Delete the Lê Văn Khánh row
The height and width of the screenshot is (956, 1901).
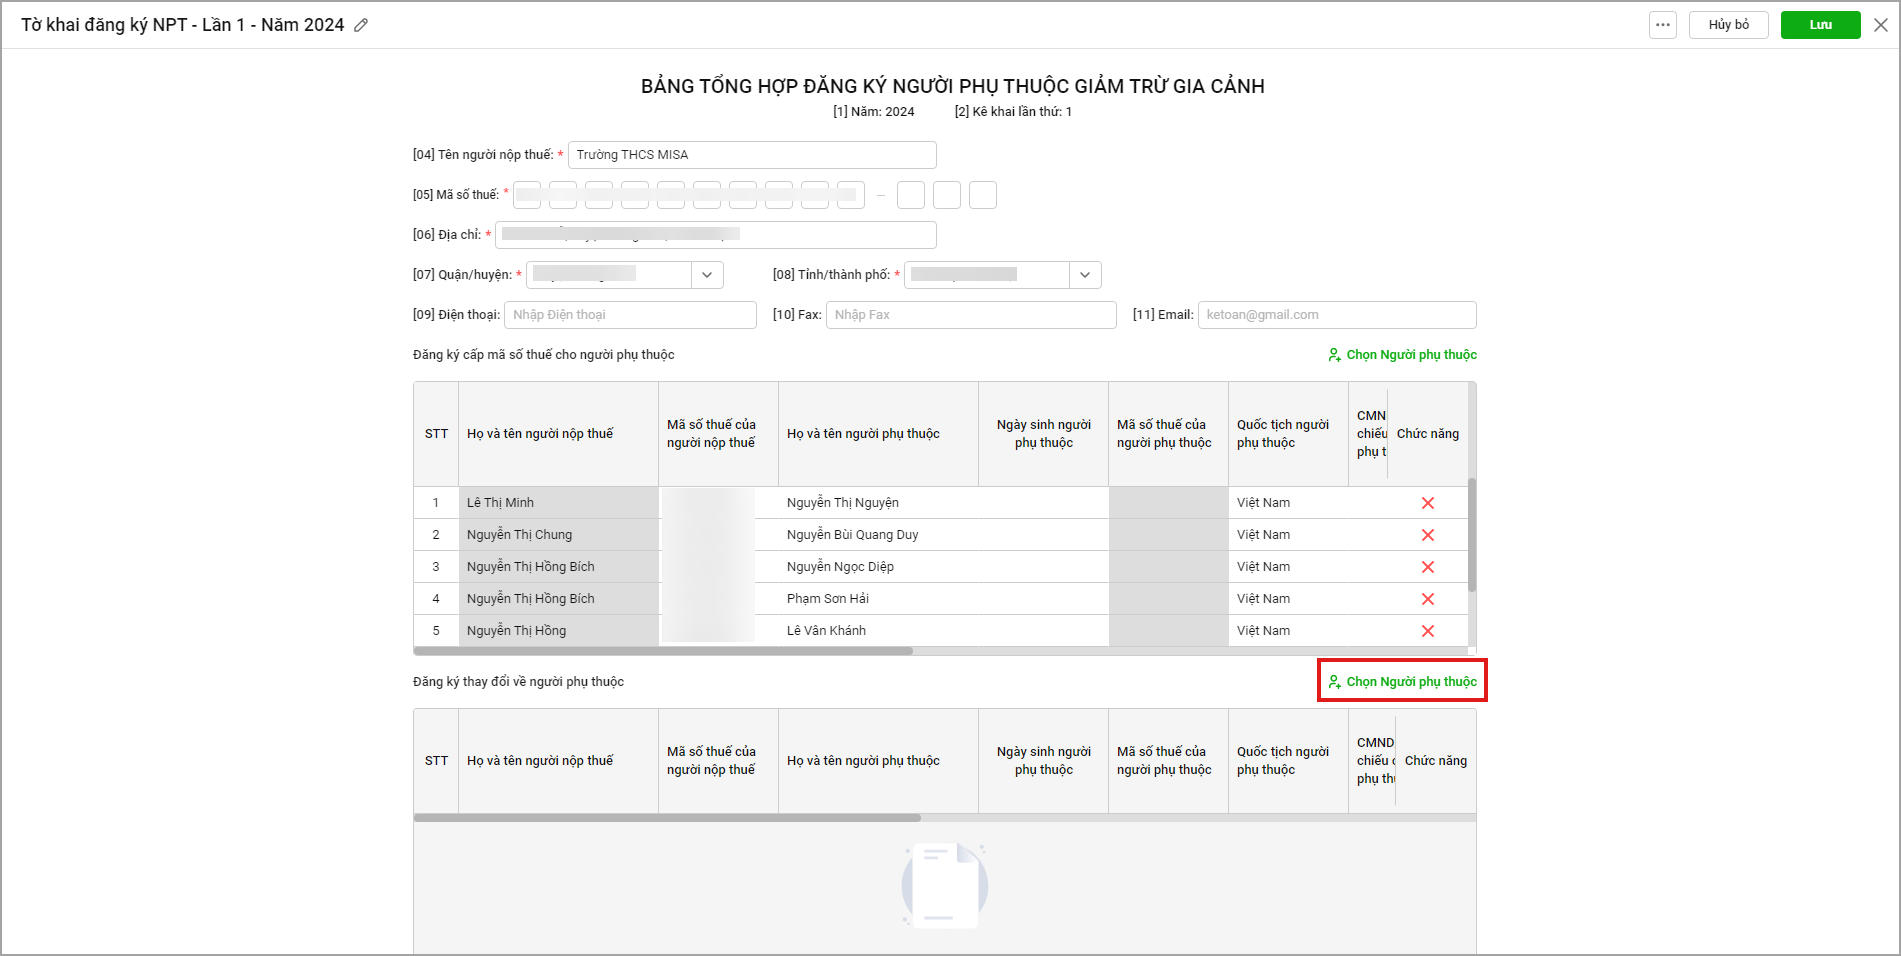point(1427,631)
